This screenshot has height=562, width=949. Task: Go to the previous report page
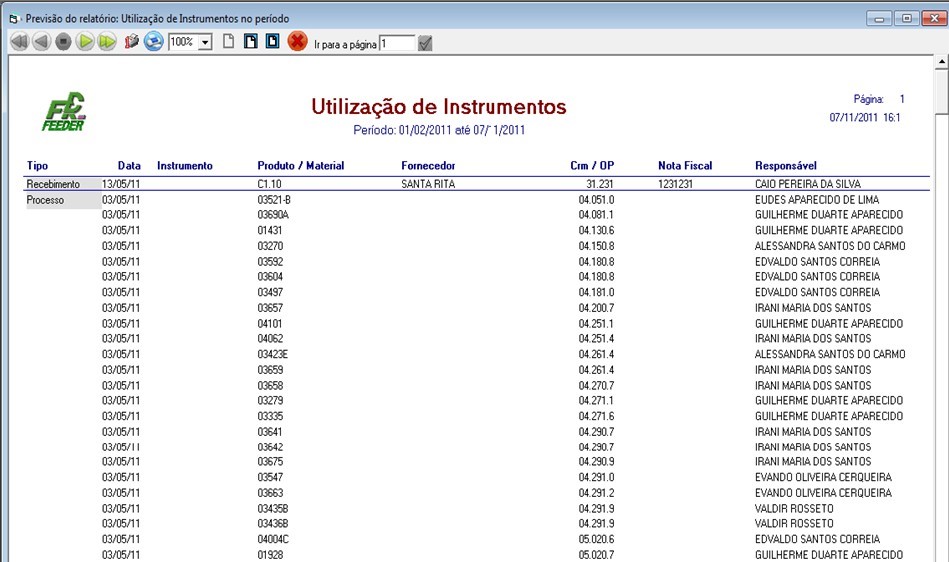pyautogui.click(x=42, y=42)
